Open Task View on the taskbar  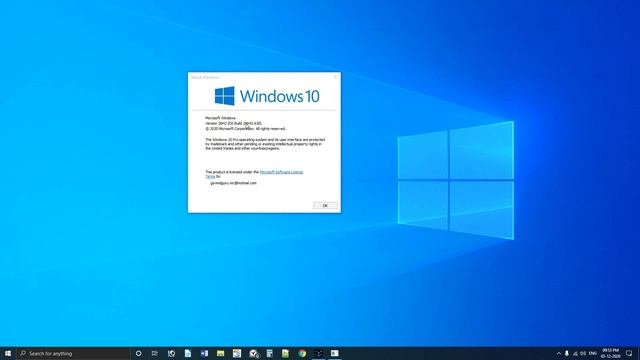tap(155, 353)
